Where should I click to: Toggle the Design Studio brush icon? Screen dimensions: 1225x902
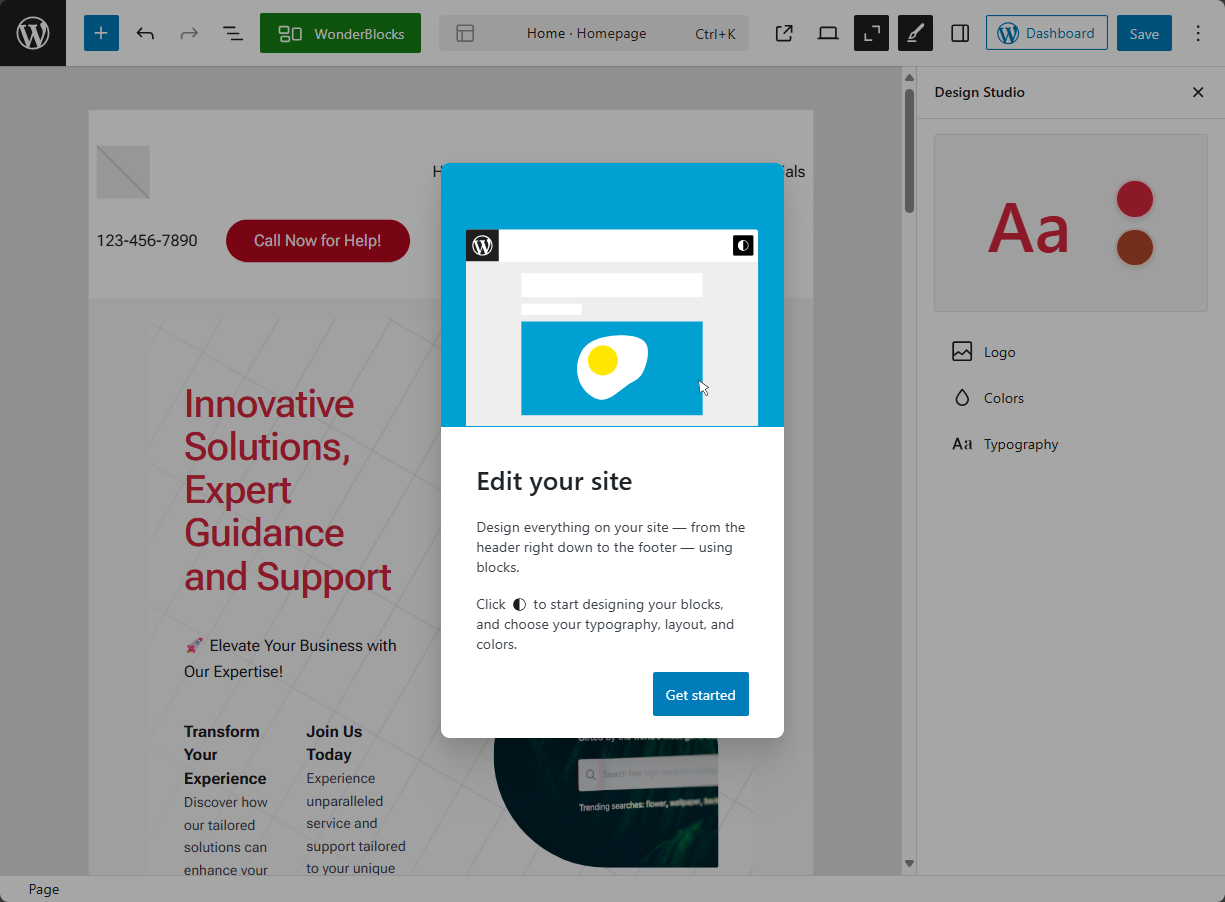tap(915, 33)
